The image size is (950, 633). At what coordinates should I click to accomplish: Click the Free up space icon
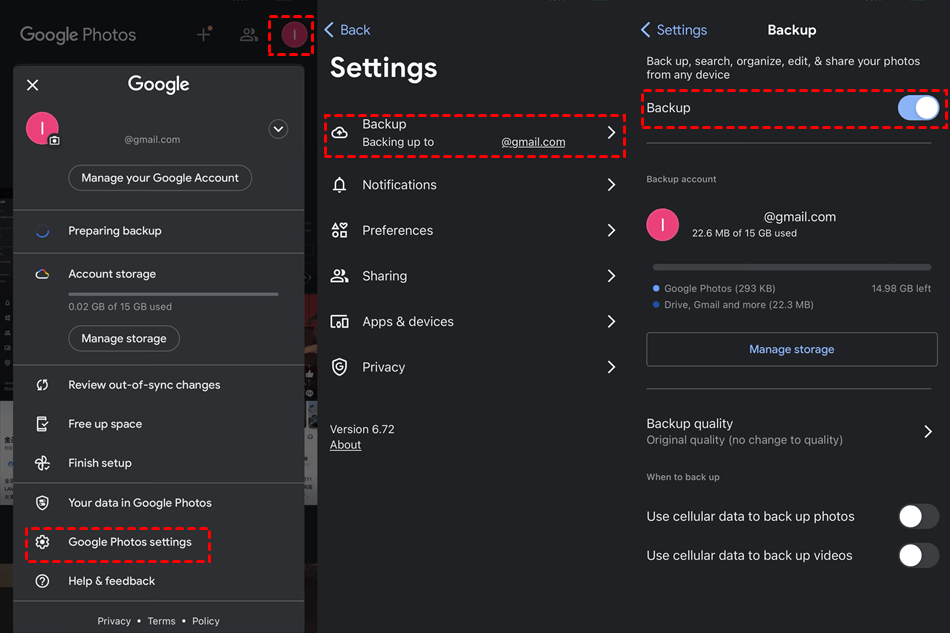click(x=42, y=424)
